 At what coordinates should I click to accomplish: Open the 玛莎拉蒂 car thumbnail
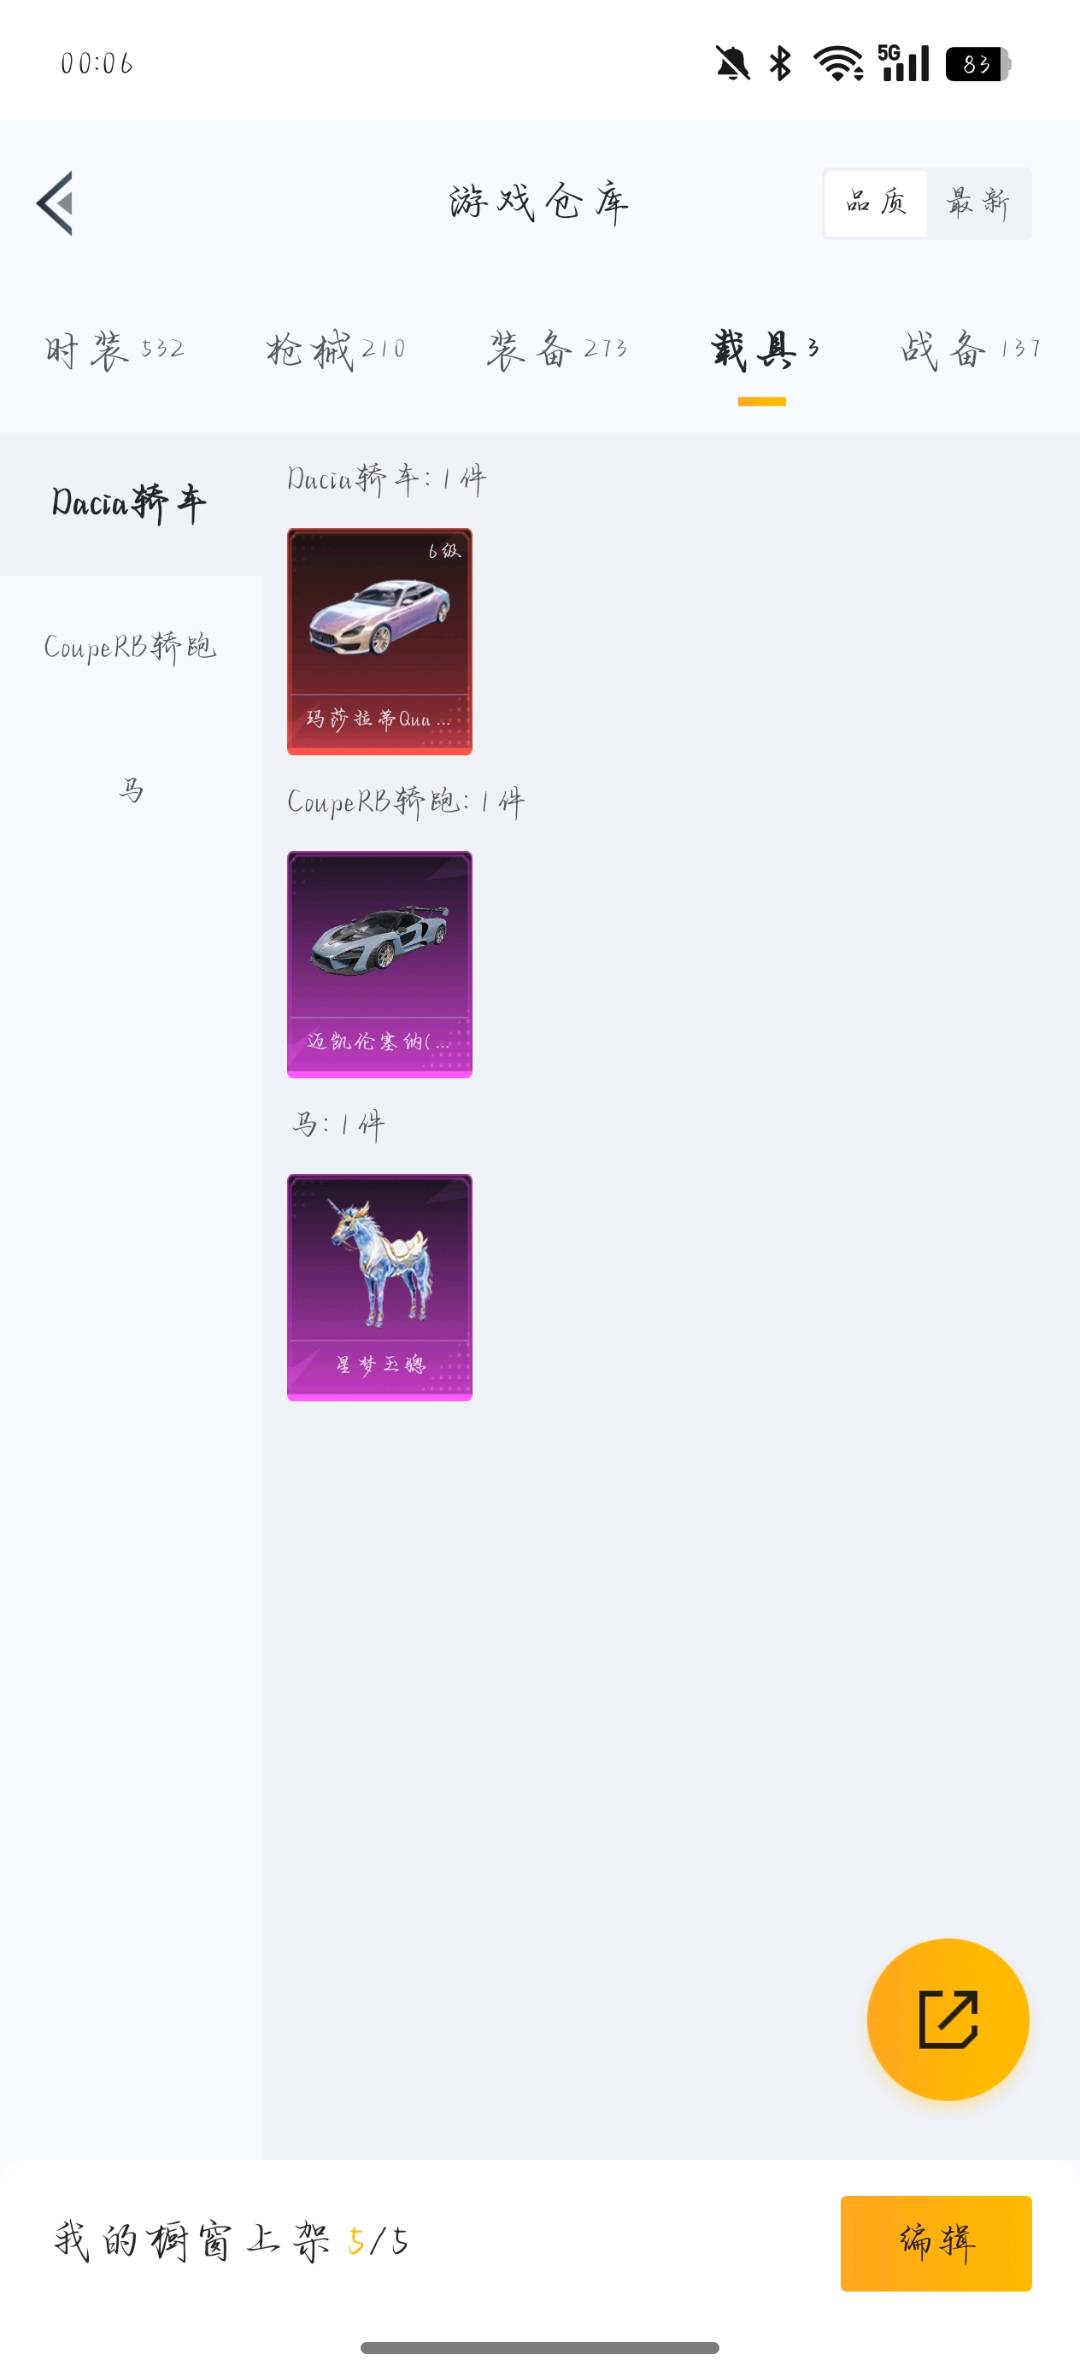[x=380, y=641]
